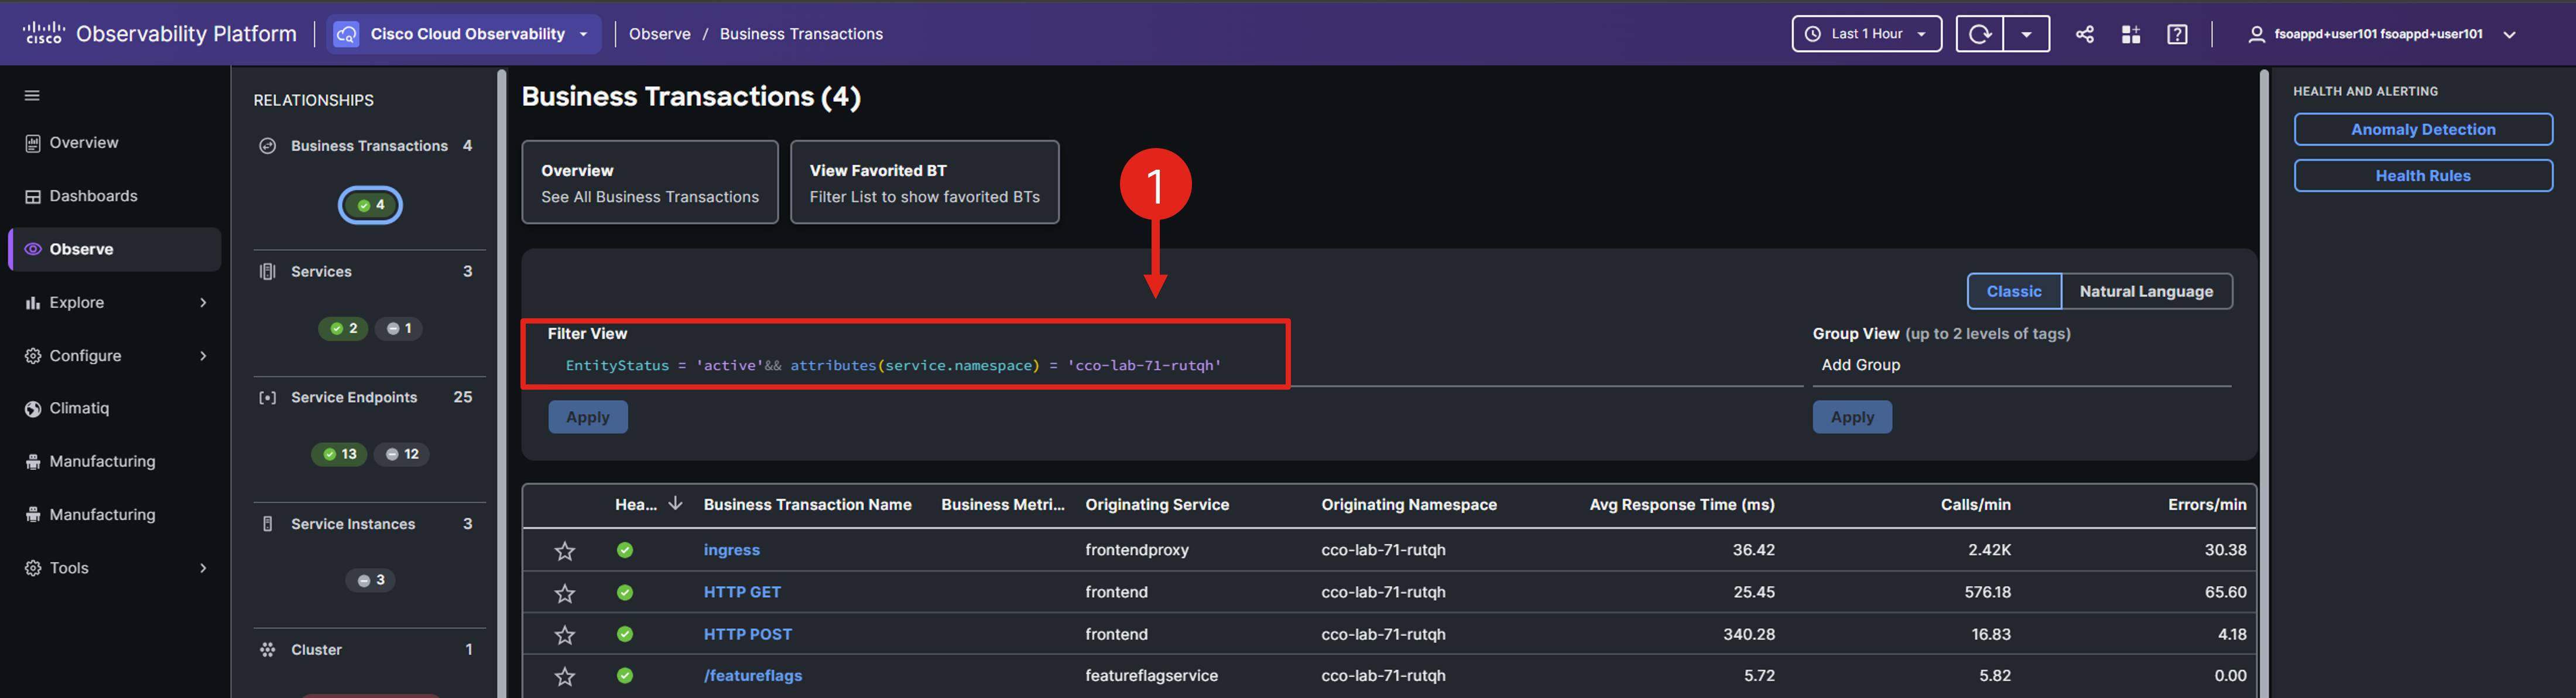Click the share icon in top bar
Image resolution: width=2576 pixels, height=698 pixels.
2084,34
